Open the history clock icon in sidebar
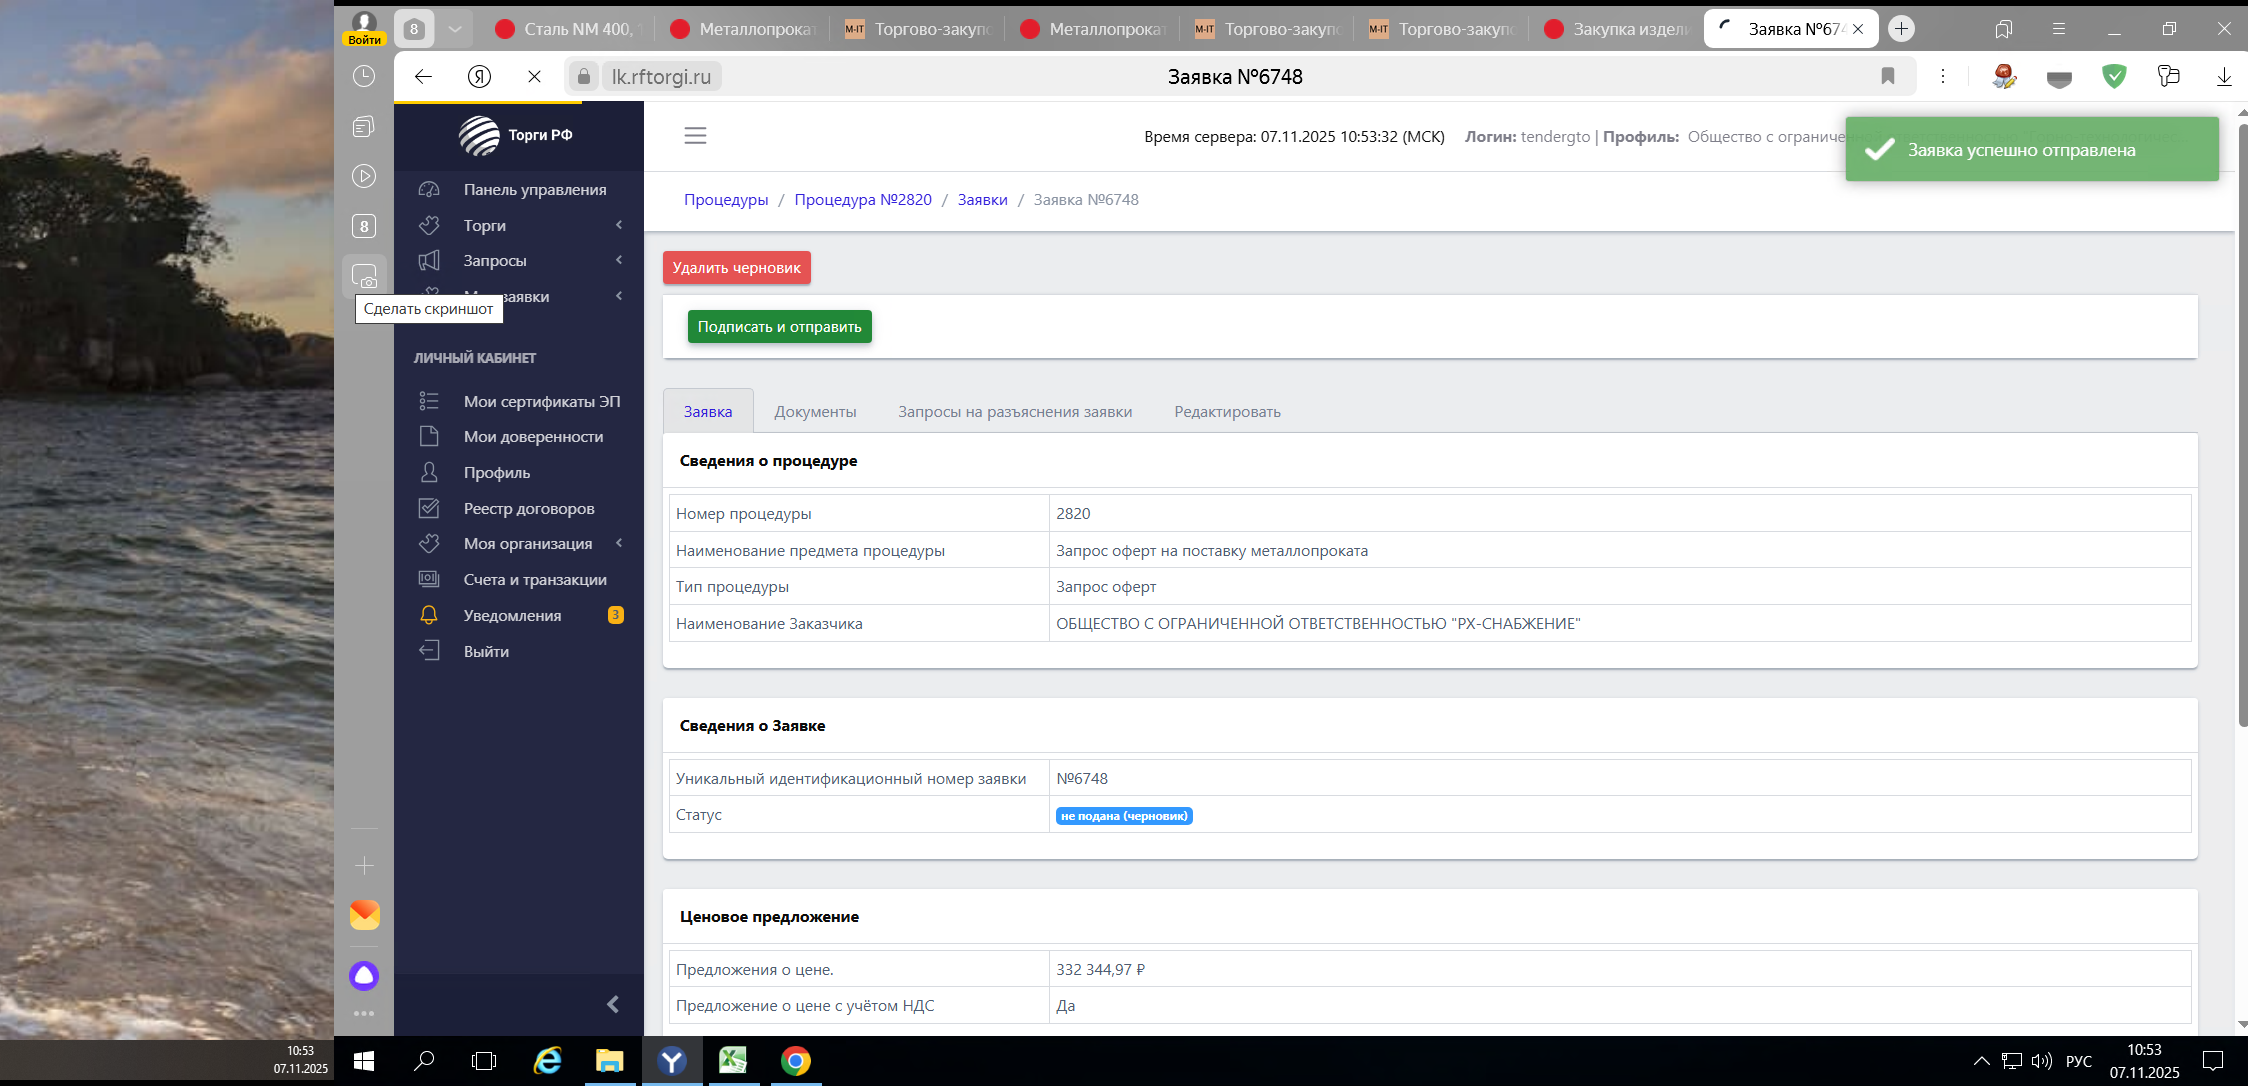Viewport: 2248px width, 1086px height. point(364,76)
